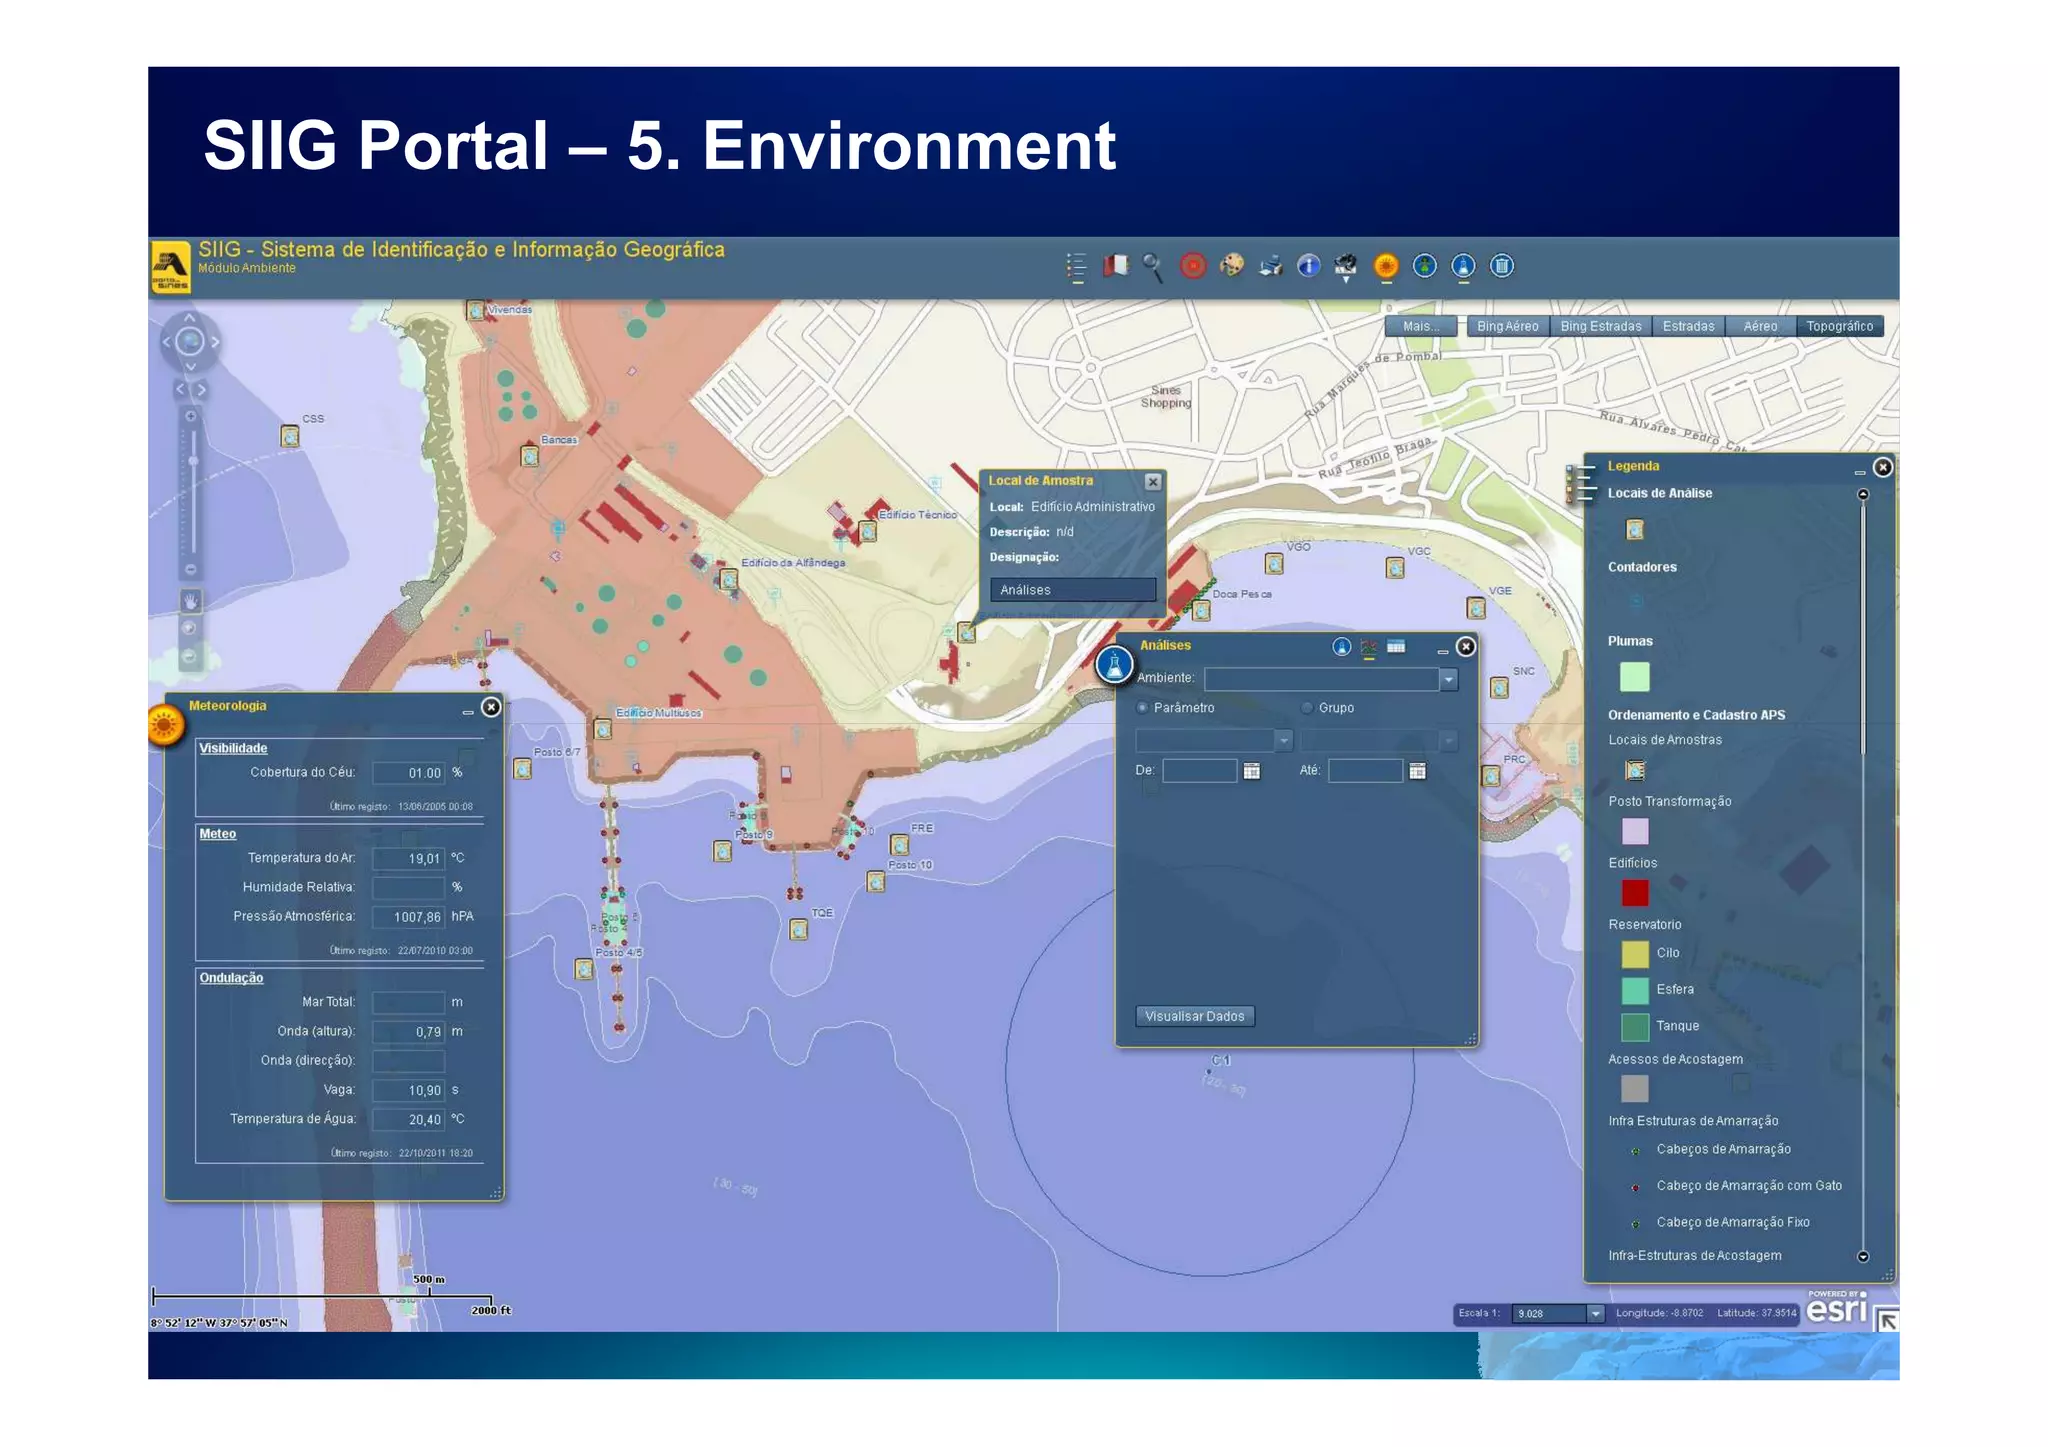Select the Grupo radio option
This screenshot has width=2048, height=1447.
[1307, 708]
